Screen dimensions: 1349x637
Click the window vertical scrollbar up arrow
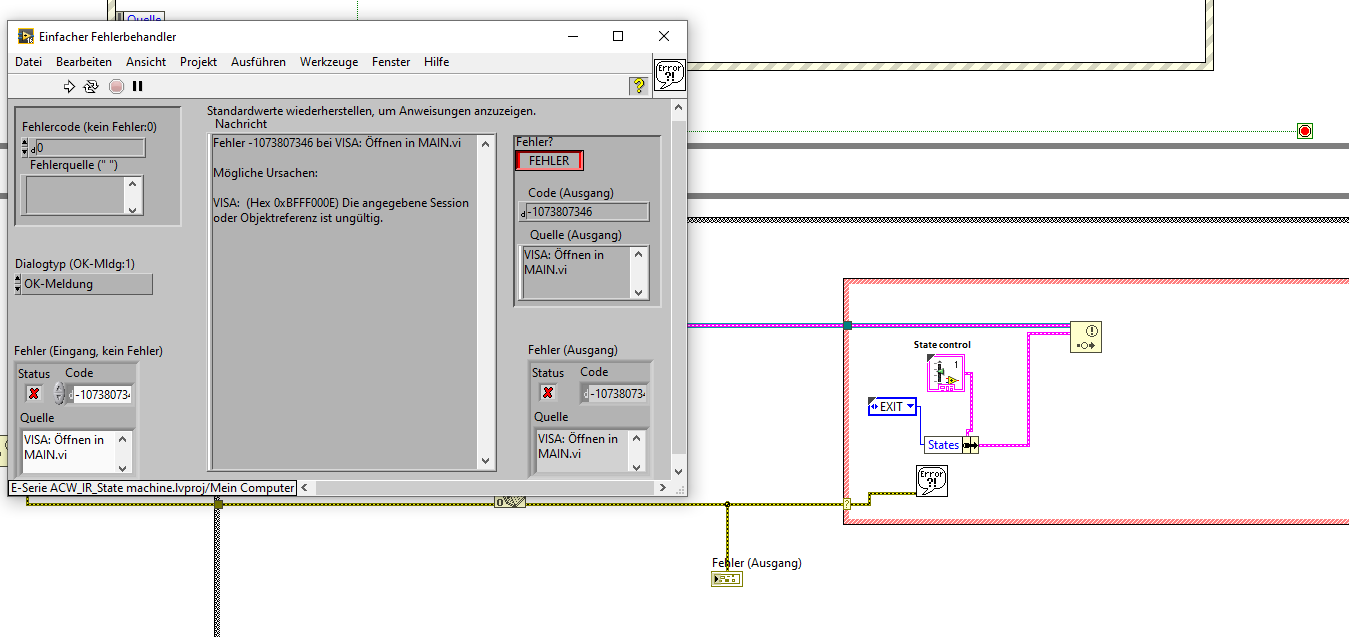tap(679, 106)
